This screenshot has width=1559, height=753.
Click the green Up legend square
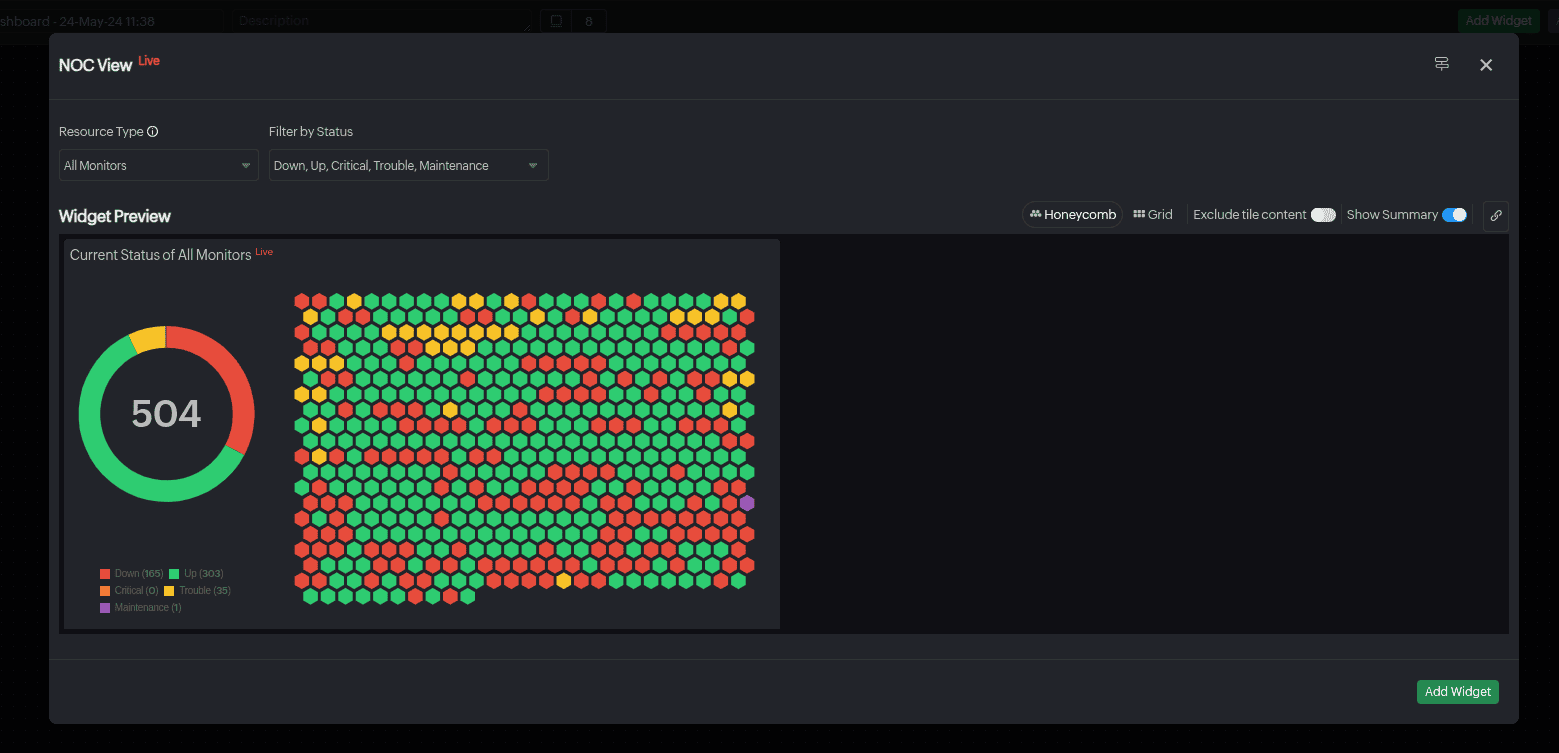tap(174, 574)
